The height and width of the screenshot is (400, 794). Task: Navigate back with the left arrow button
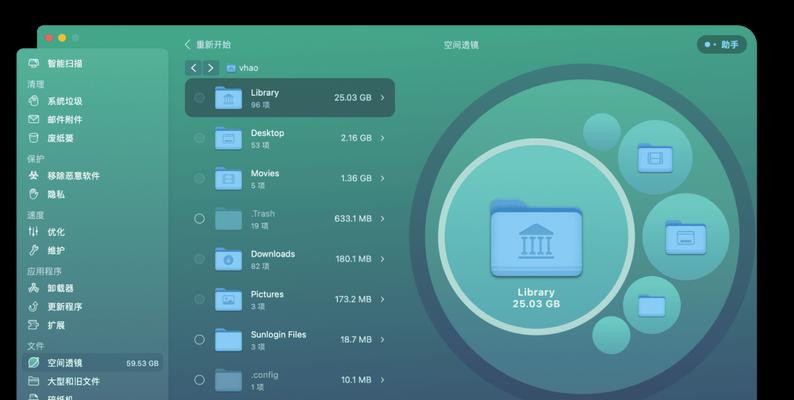tap(193, 68)
